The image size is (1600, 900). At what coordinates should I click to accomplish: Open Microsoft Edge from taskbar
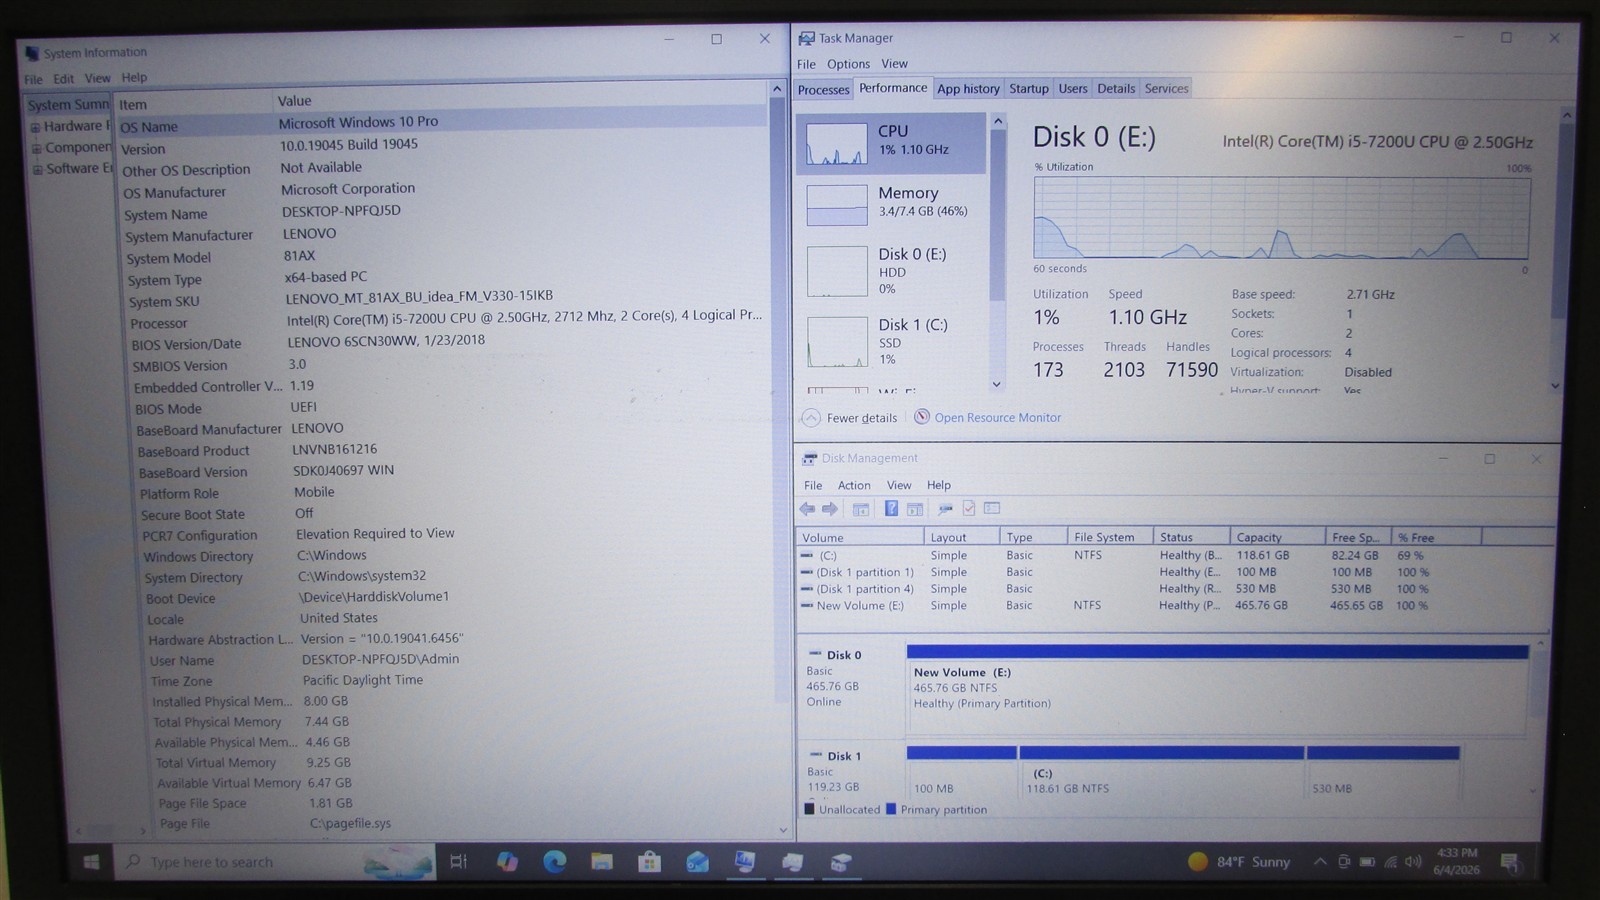555,862
